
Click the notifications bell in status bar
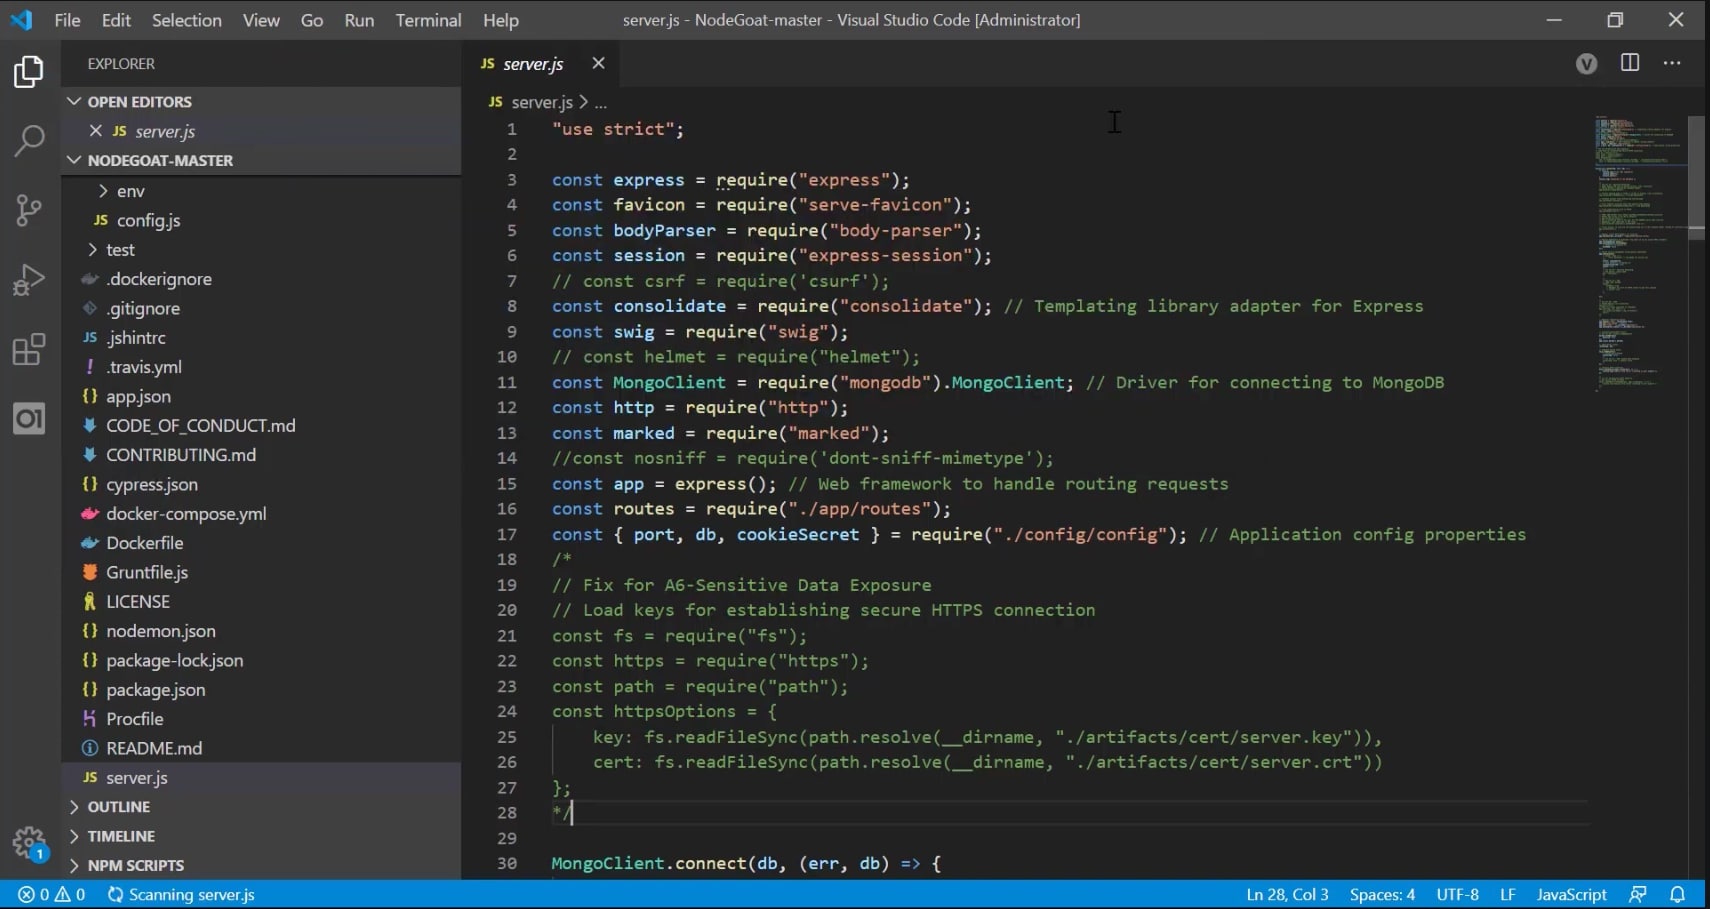click(x=1678, y=894)
